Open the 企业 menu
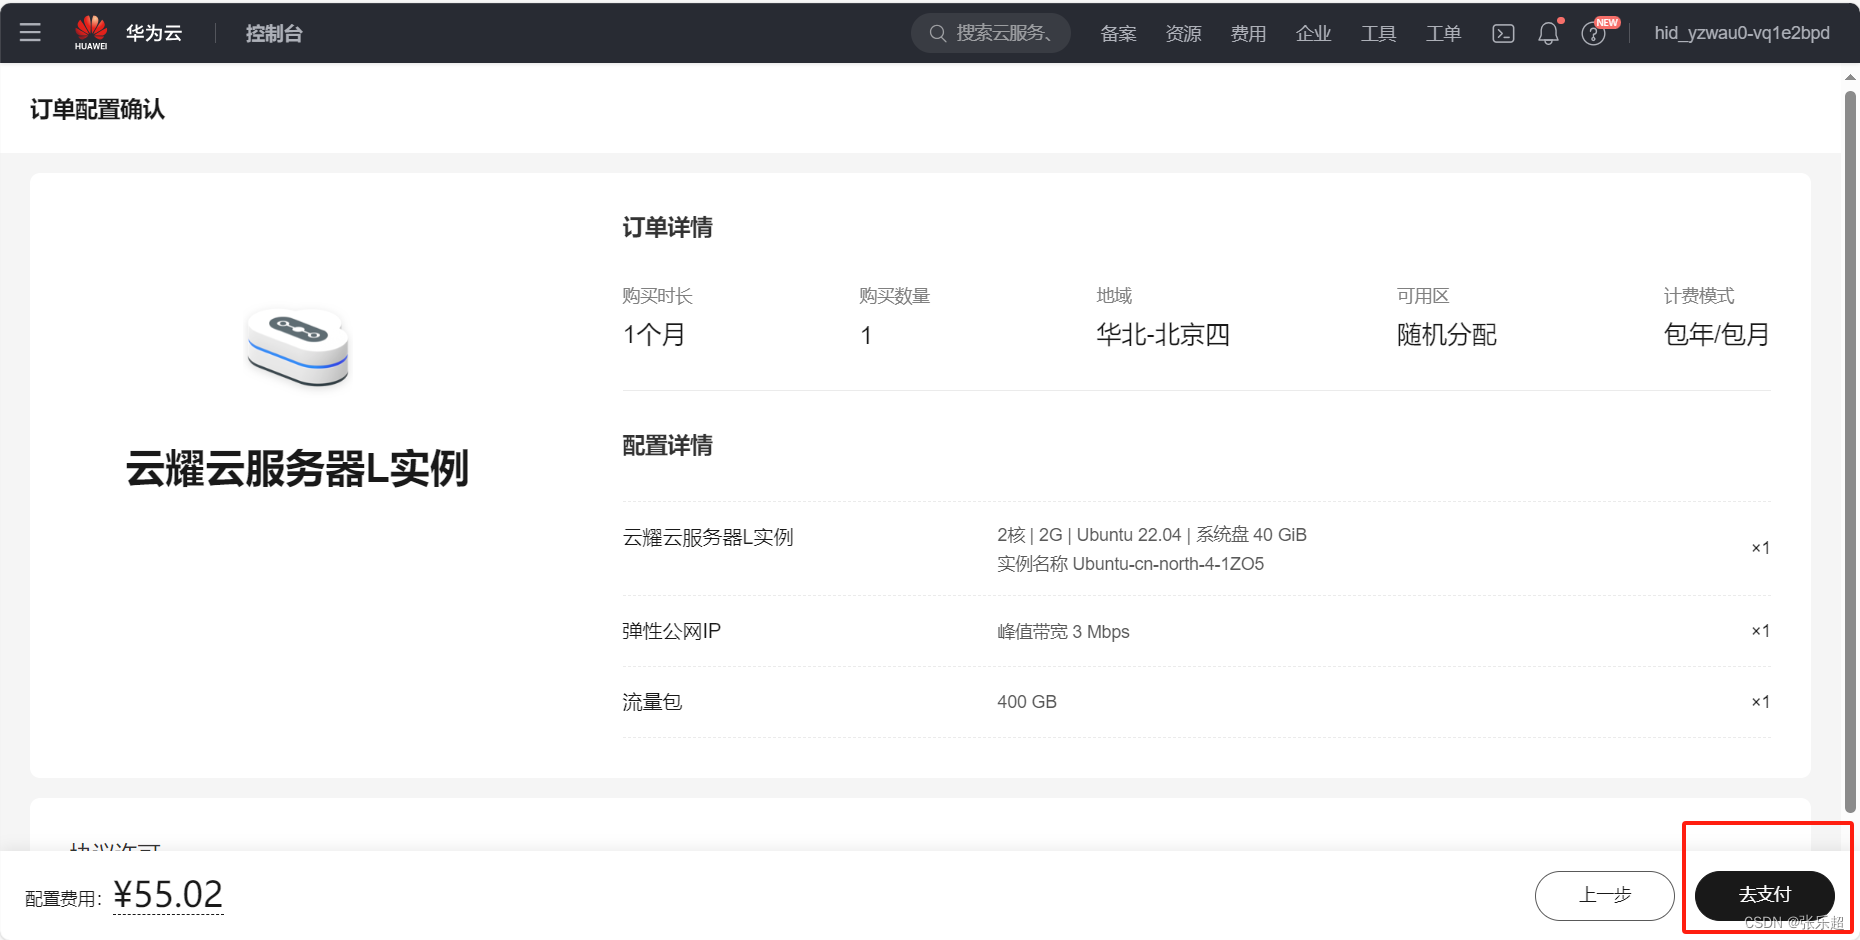 (1313, 33)
